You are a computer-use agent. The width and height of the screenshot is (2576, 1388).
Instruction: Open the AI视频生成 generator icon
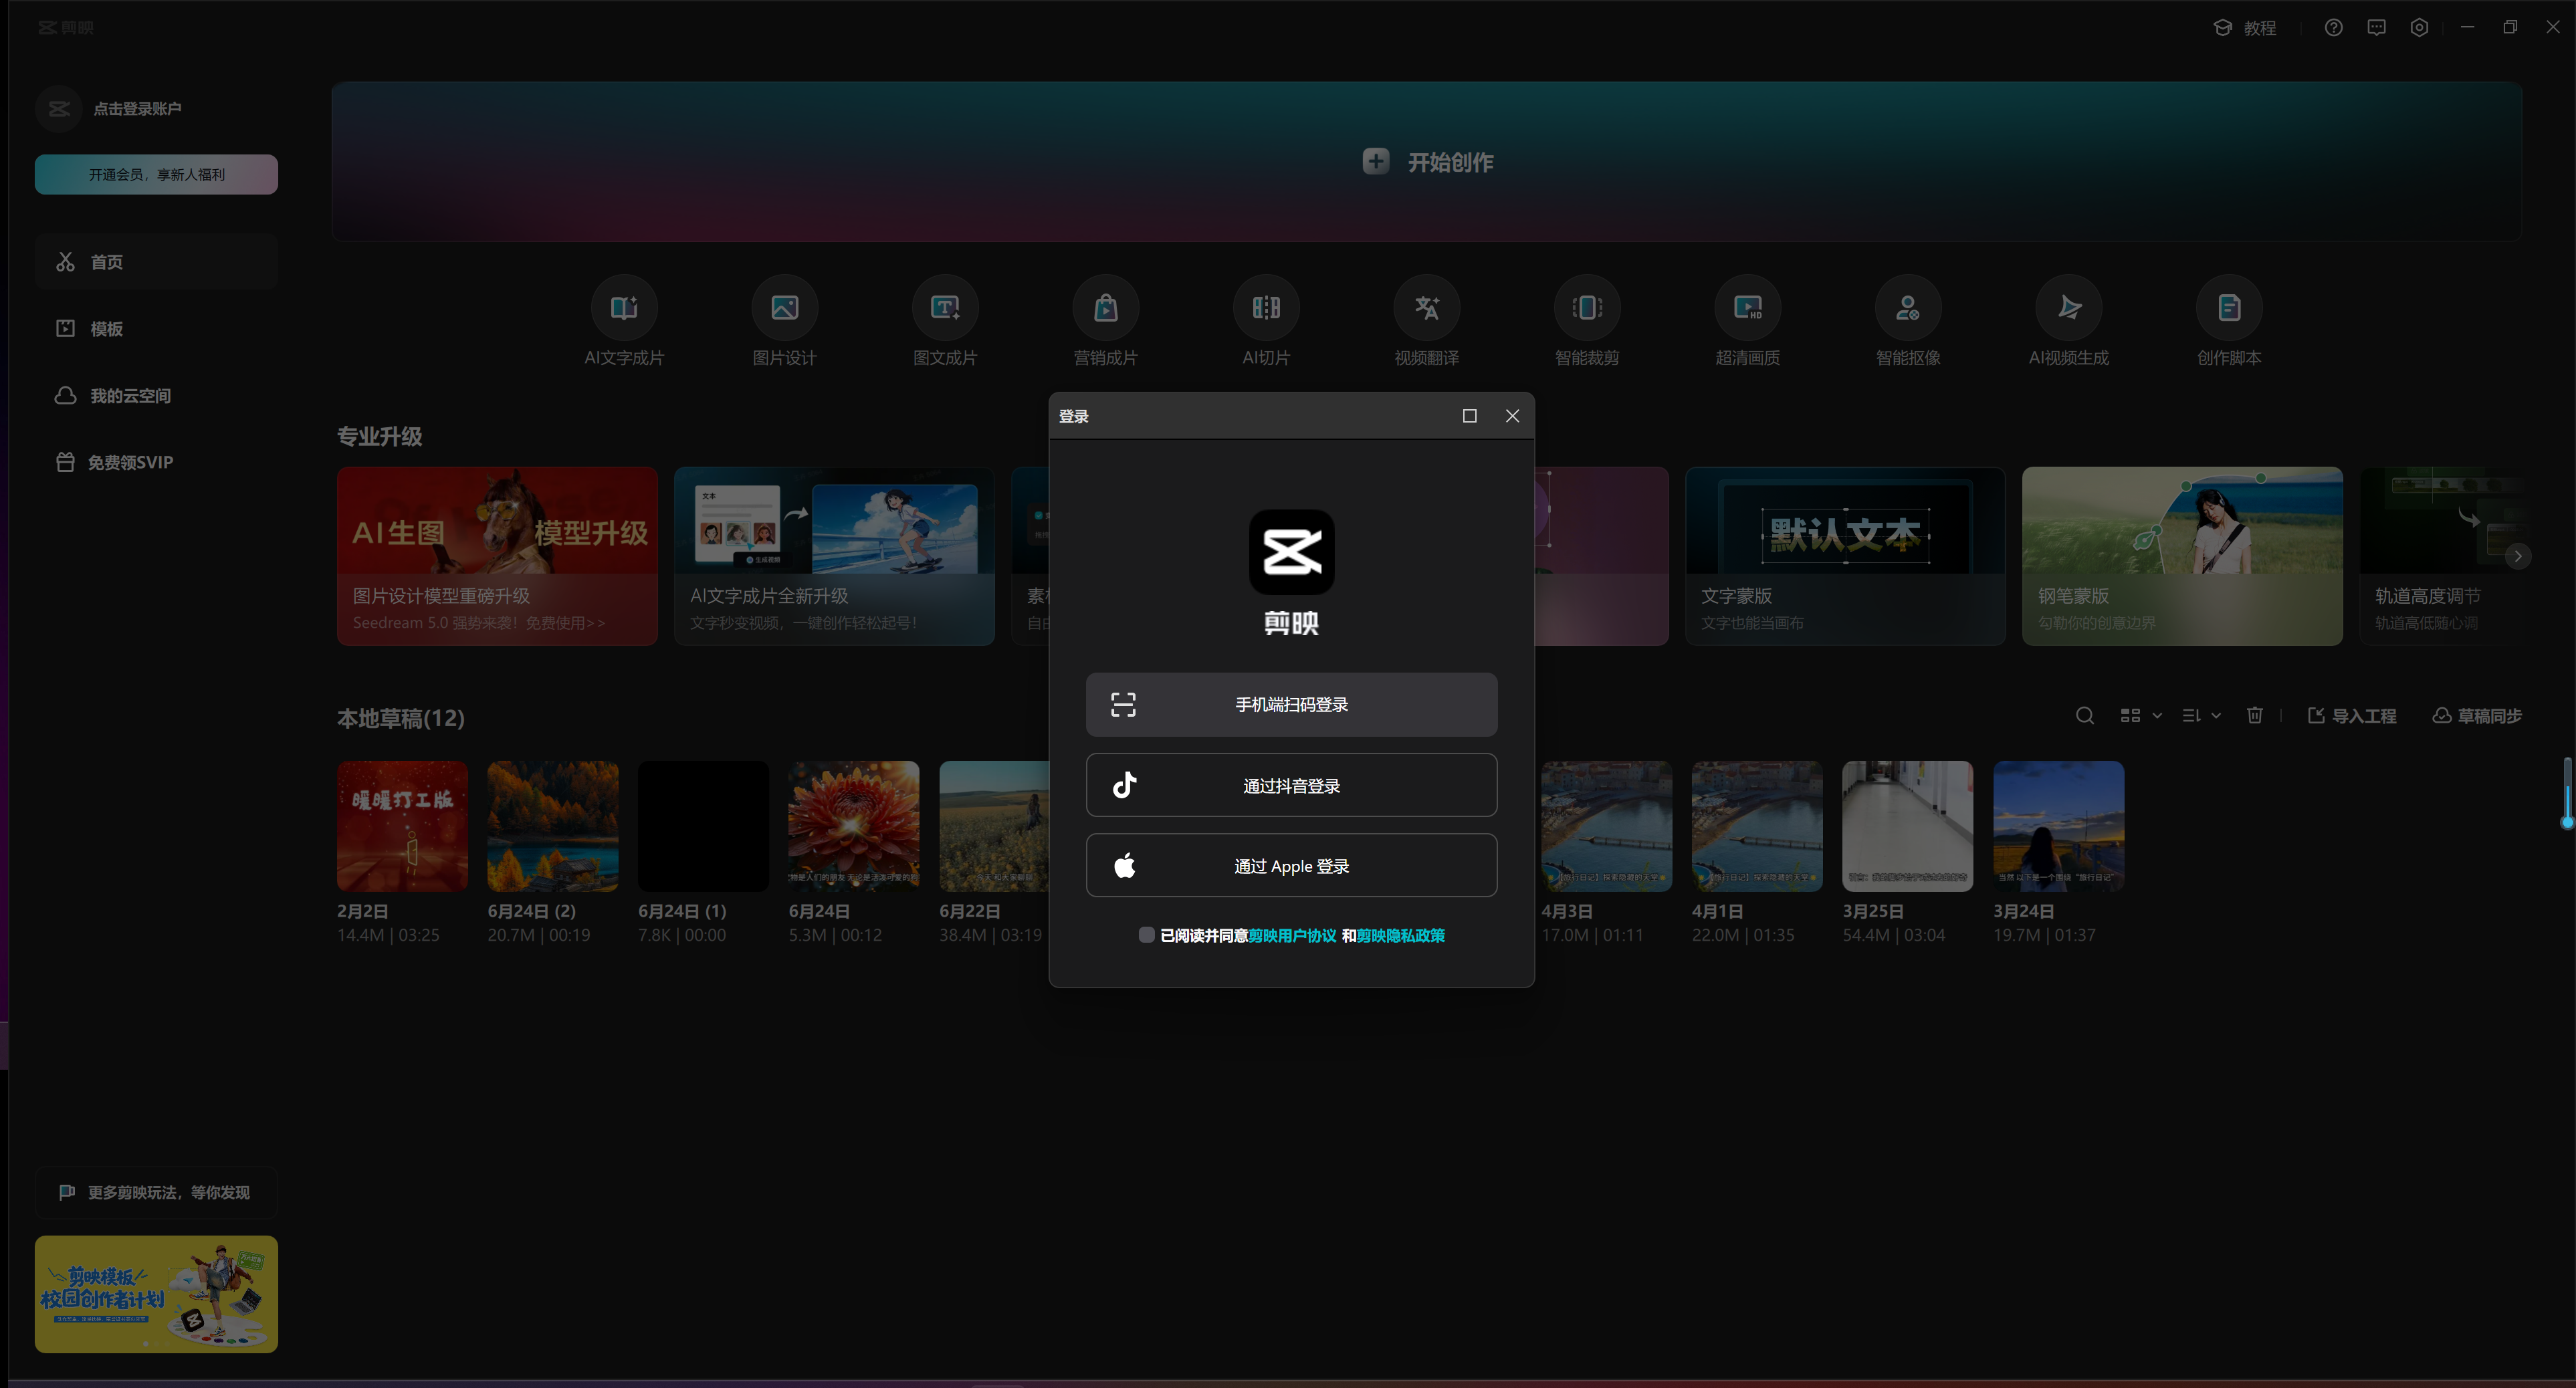coord(2069,308)
